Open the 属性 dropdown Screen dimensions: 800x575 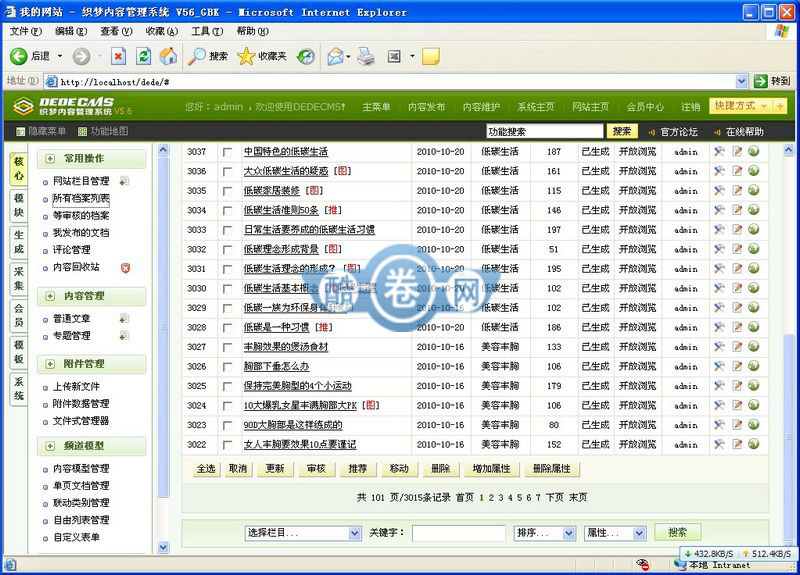tap(615, 533)
